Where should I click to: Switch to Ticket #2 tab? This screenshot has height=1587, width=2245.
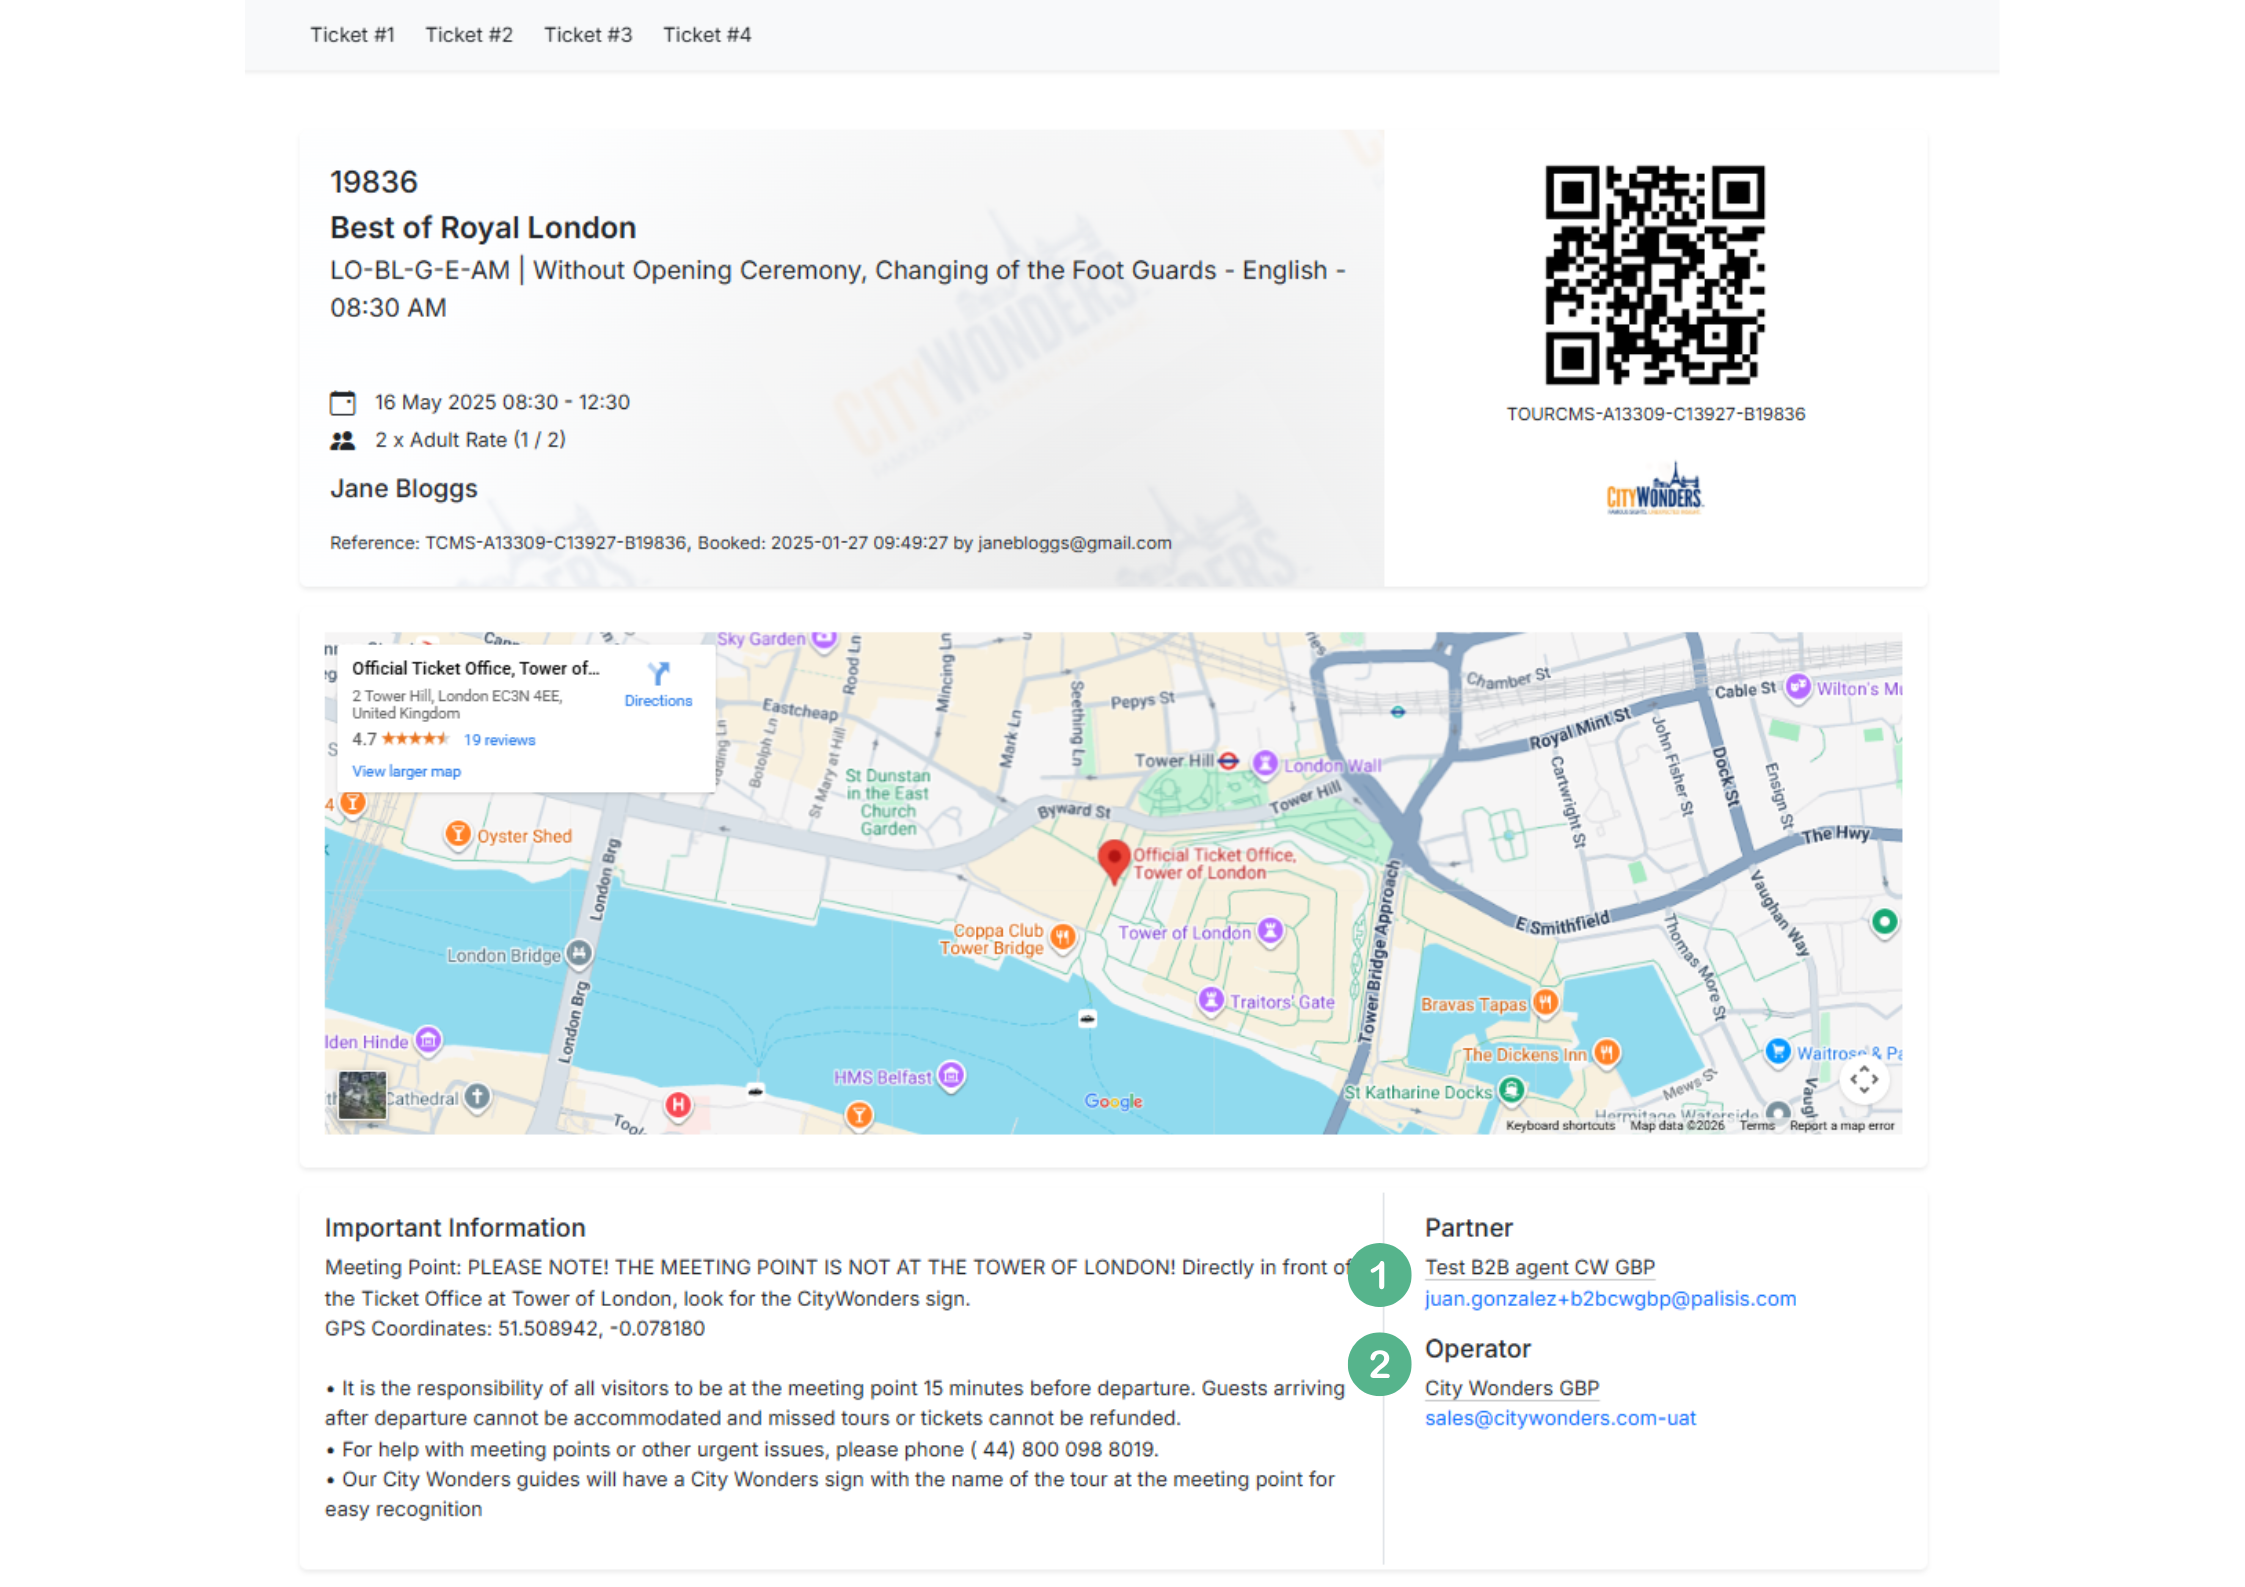pos(469,35)
